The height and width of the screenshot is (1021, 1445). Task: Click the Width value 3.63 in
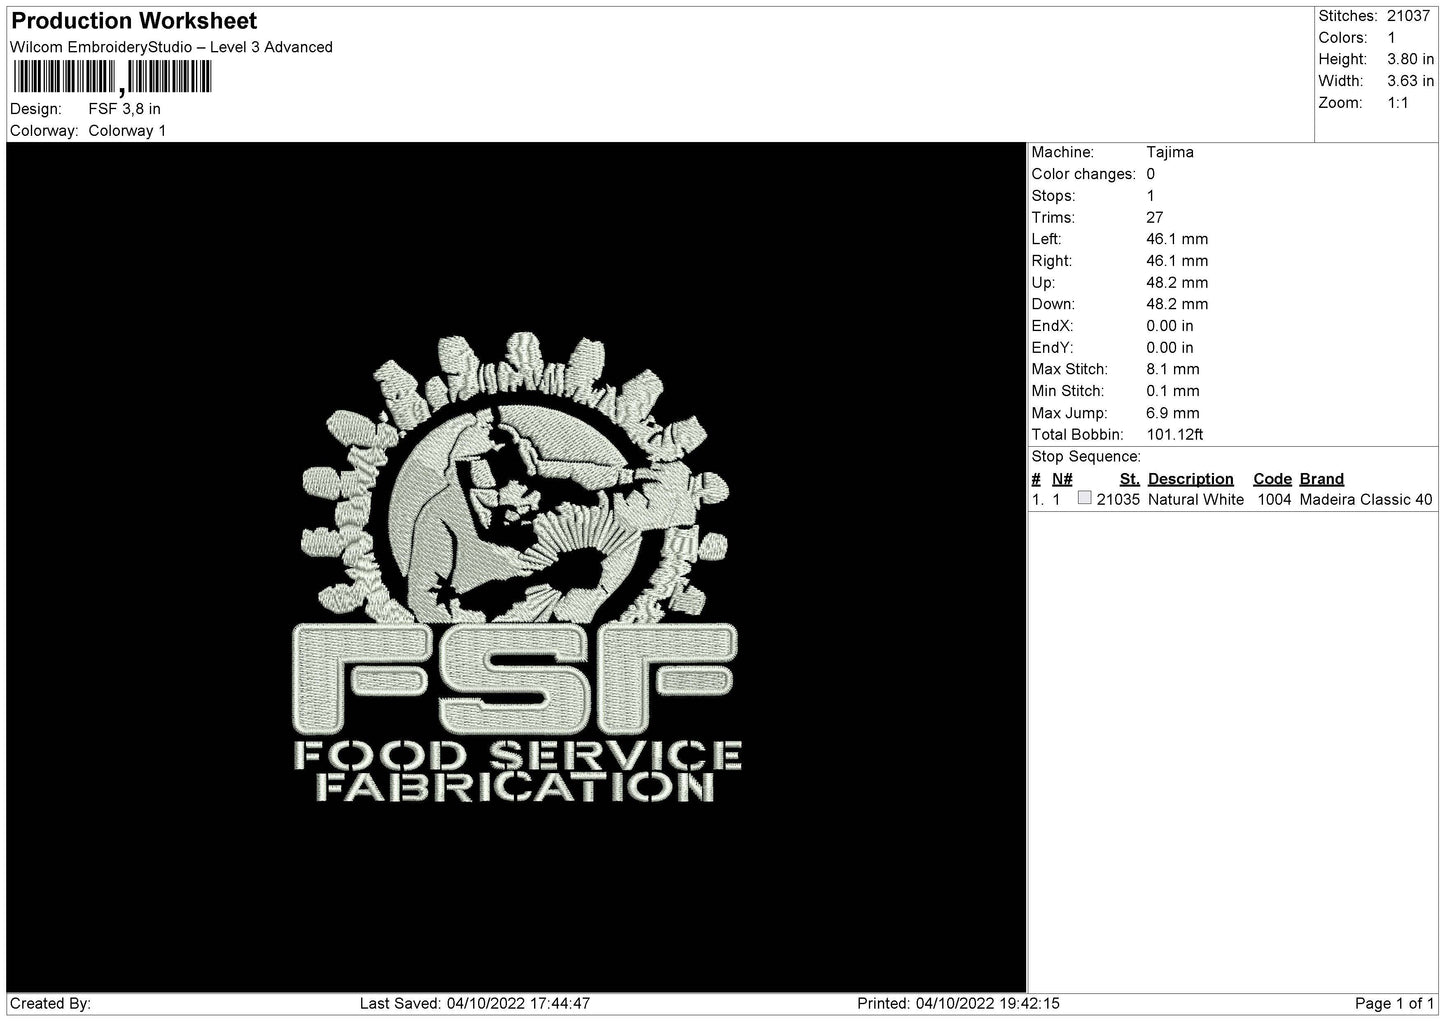coord(1410,81)
